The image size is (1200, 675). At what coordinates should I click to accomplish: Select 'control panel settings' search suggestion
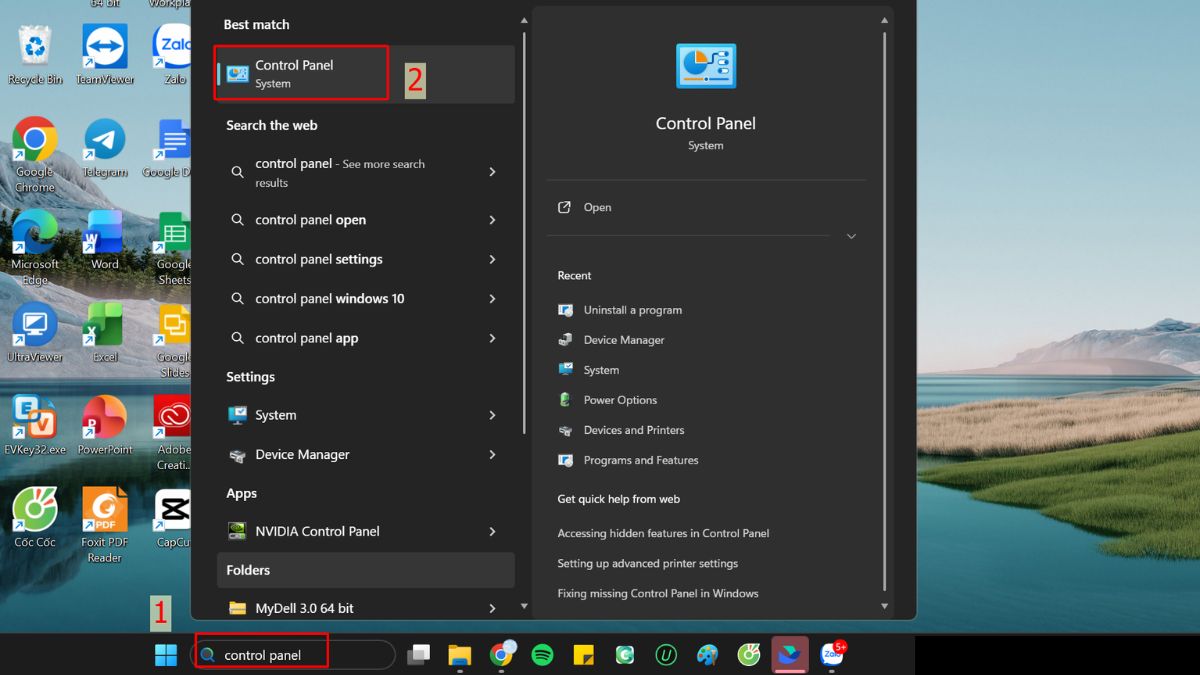pos(318,259)
